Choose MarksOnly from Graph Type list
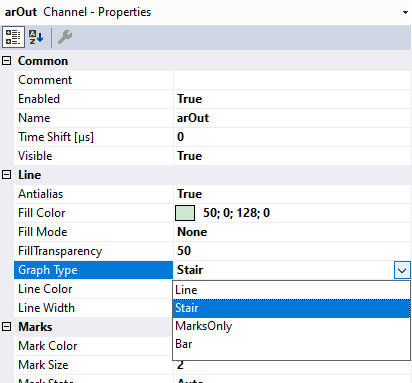 point(291,326)
